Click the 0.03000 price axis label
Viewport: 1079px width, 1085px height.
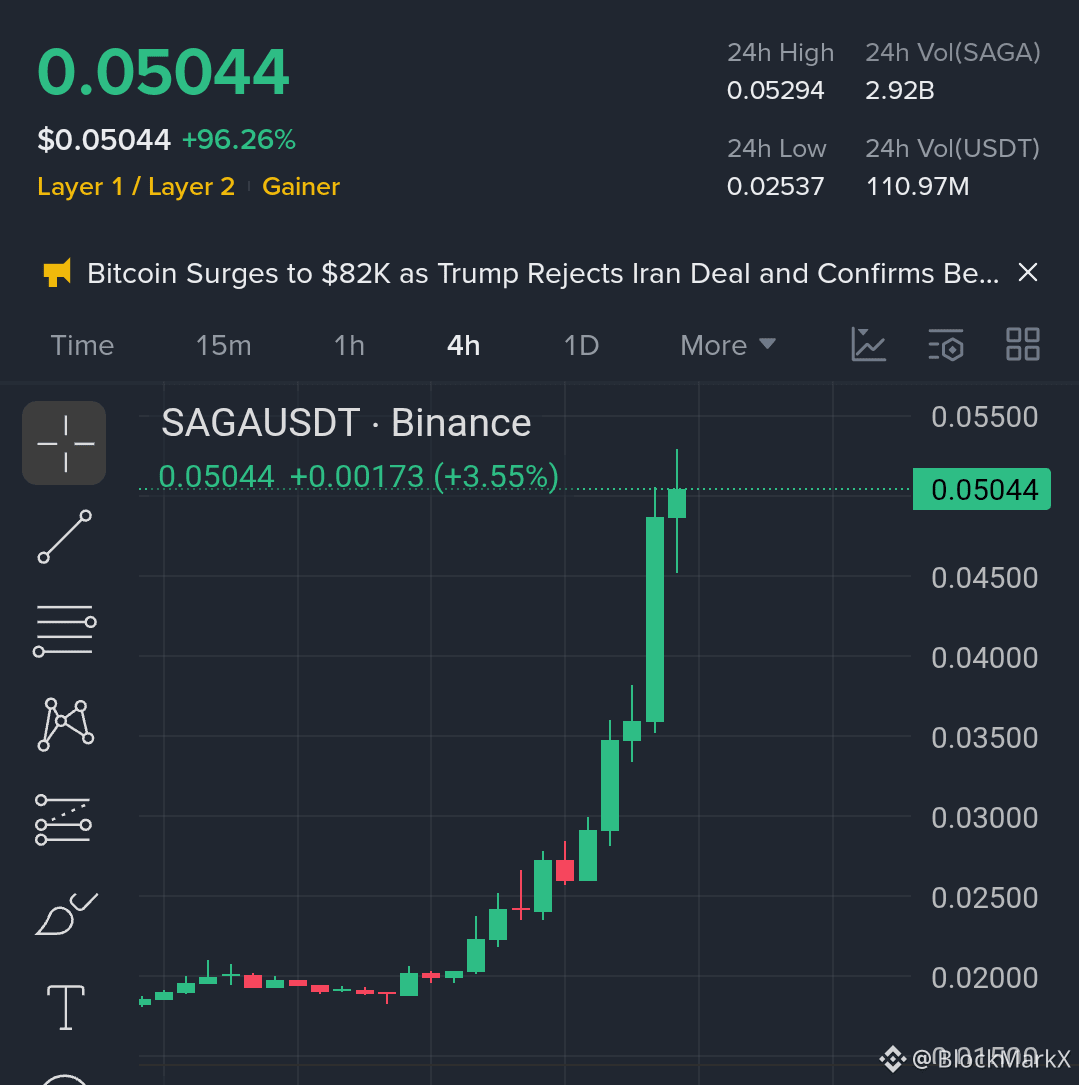click(x=984, y=818)
